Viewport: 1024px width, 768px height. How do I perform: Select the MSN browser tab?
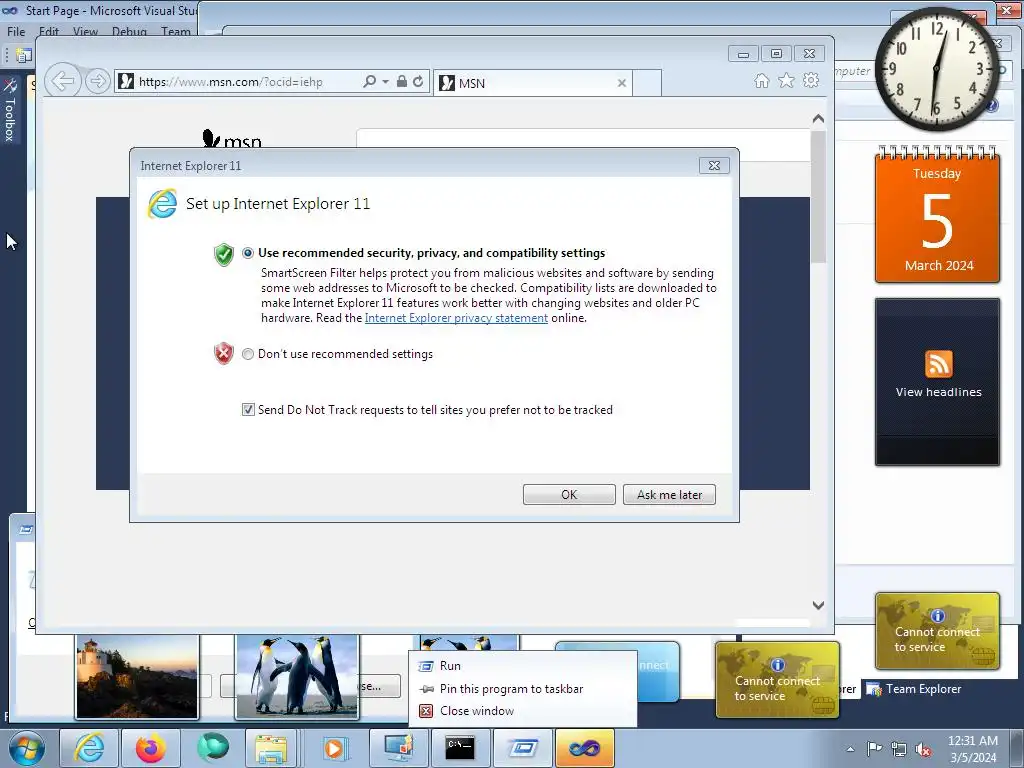pos(532,83)
